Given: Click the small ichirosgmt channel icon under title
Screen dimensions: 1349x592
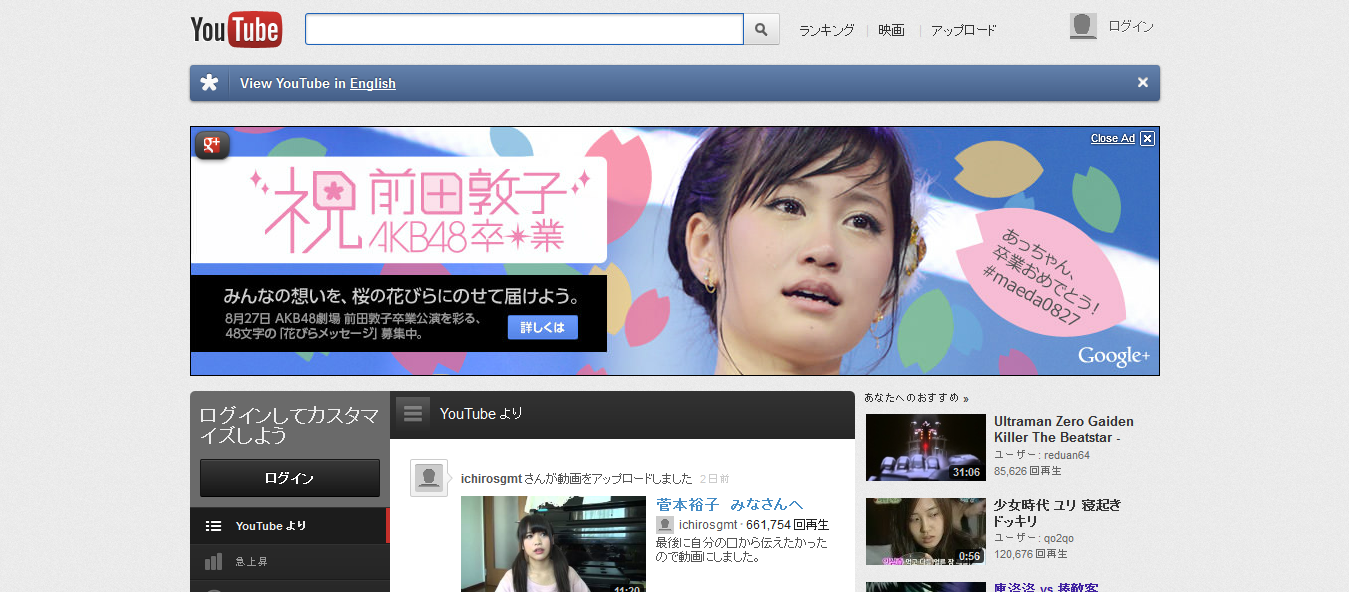Looking at the screenshot, I should click(664, 524).
